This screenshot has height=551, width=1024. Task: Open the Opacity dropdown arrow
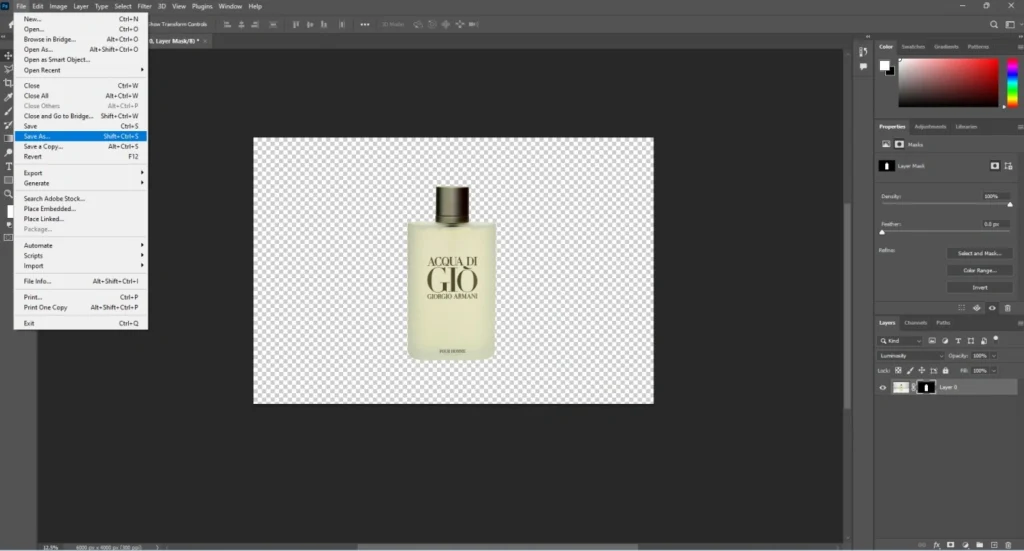click(994, 356)
